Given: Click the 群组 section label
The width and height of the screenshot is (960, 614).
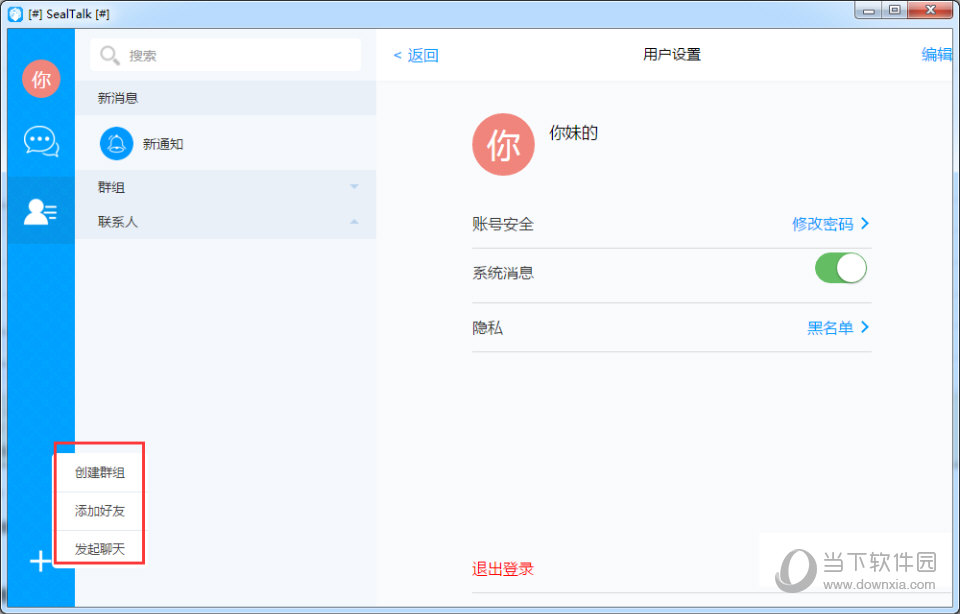Looking at the screenshot, I should 111,187.
